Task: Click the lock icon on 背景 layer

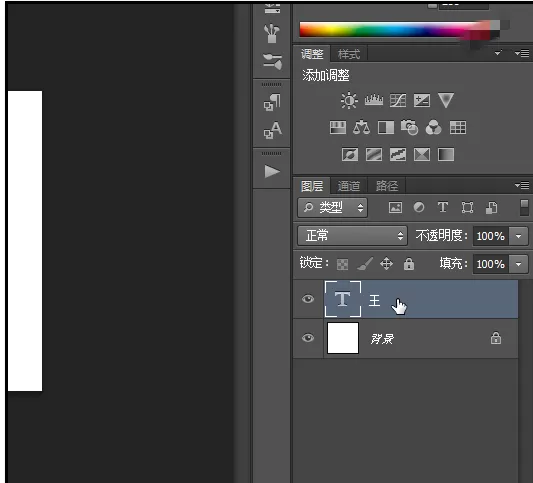Action: coord(496,338)
